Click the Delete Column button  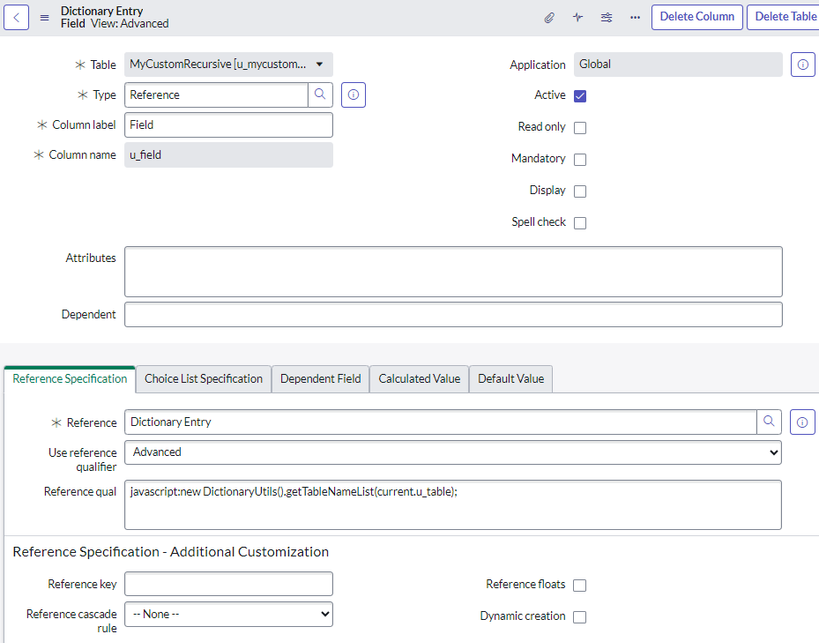[x=697, y=17]
